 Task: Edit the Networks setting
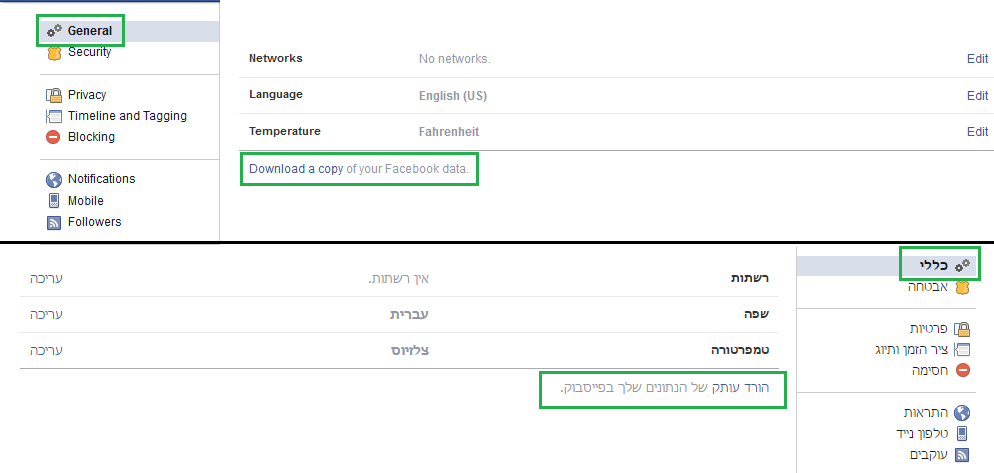point(977,59)
